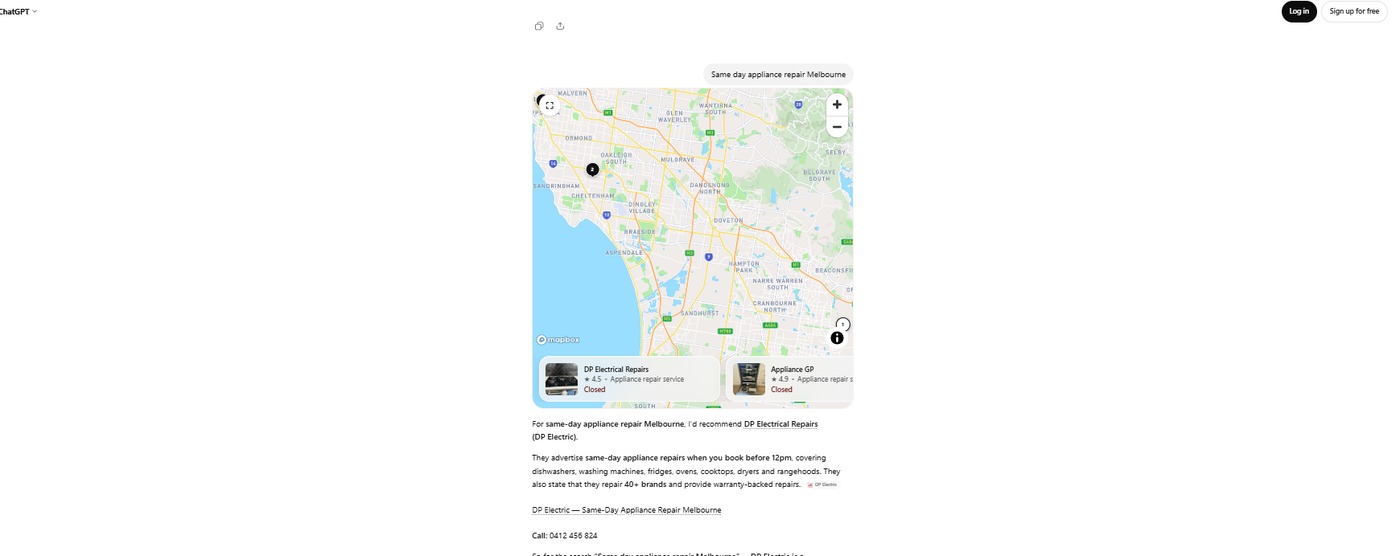This screenshot has width=1400, height=556.
Task: Zoom out on the map
Action: (x=837, y=127)
